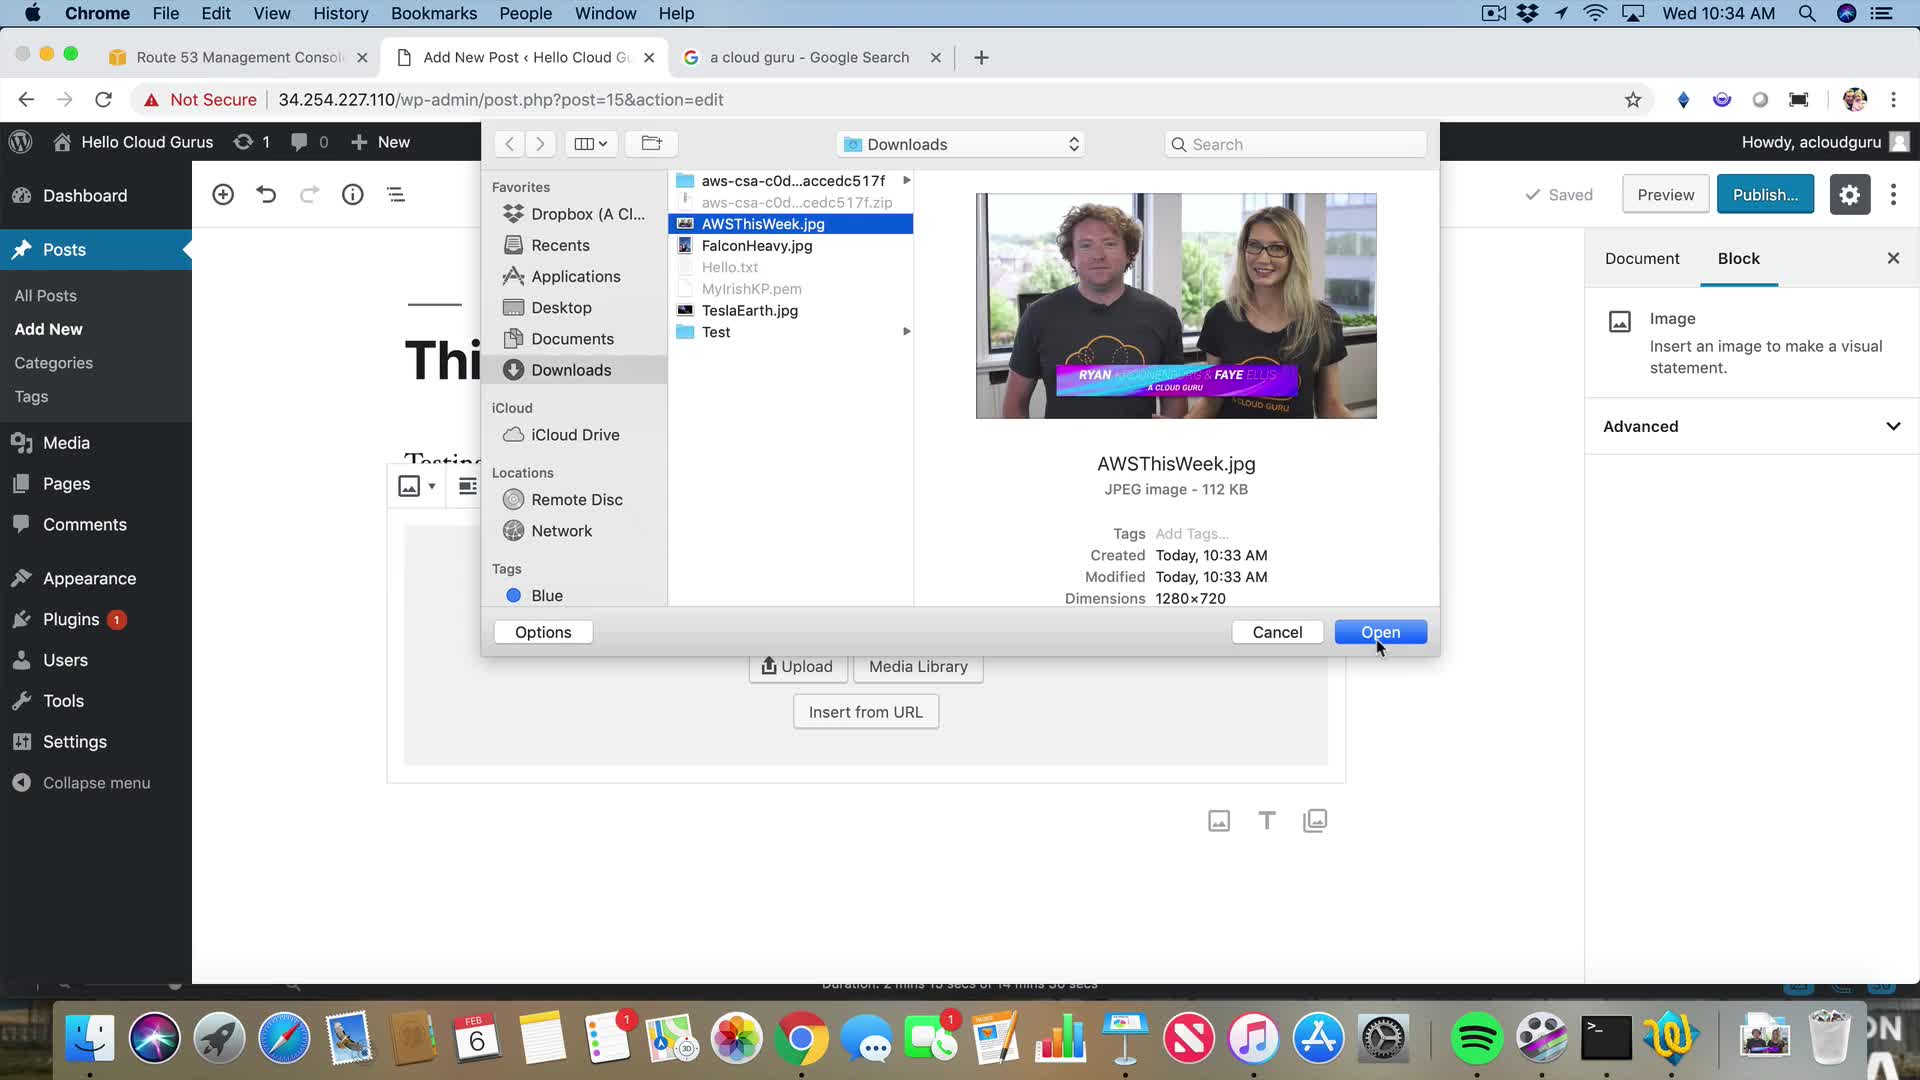Click the new folder icon in dialog

click(x=651, y=144)
